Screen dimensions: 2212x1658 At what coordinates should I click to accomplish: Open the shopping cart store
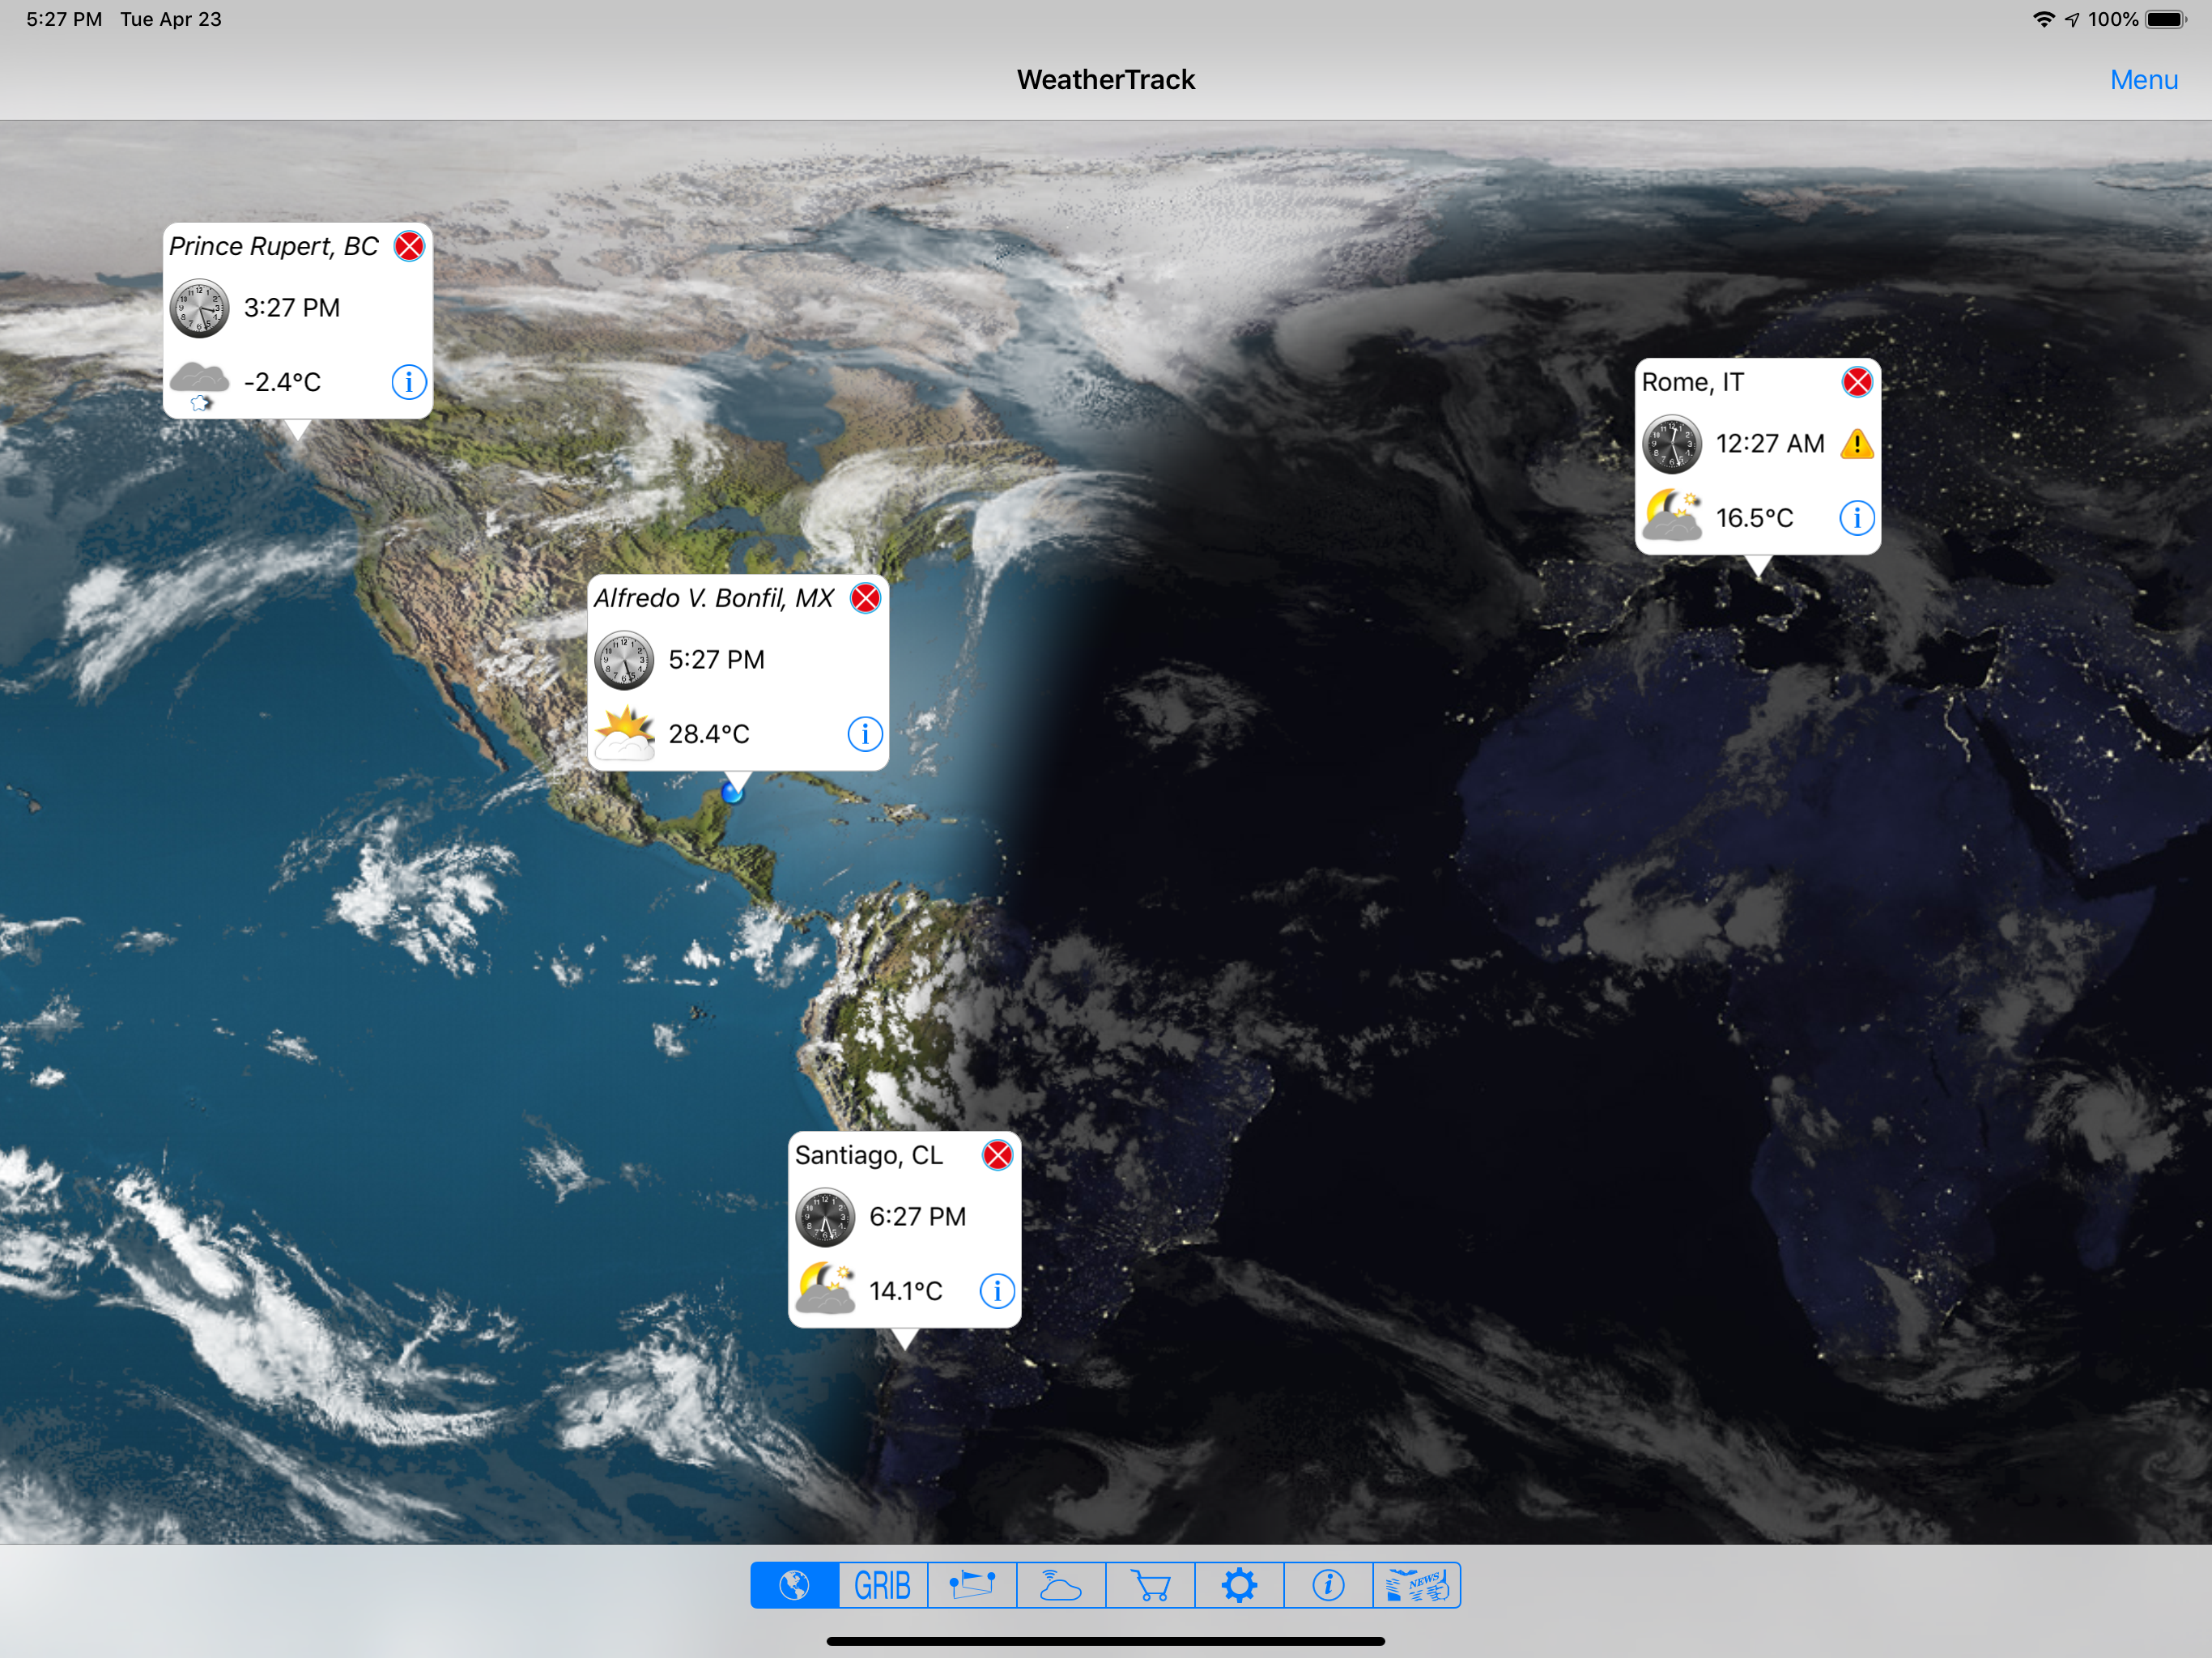point(1150,1585)
